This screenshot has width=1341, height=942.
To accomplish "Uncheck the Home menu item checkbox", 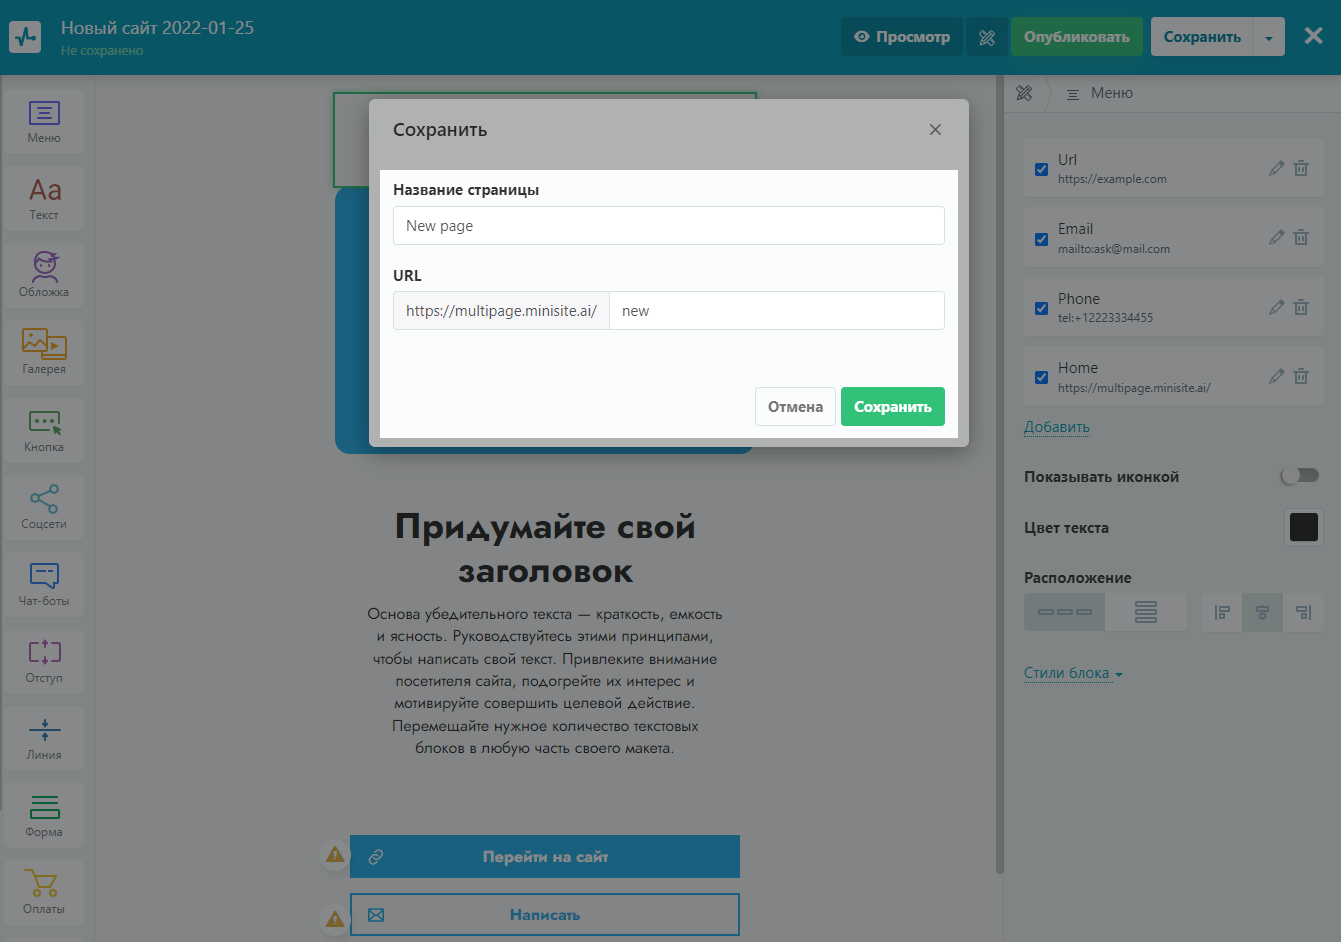I will 1041,377.
